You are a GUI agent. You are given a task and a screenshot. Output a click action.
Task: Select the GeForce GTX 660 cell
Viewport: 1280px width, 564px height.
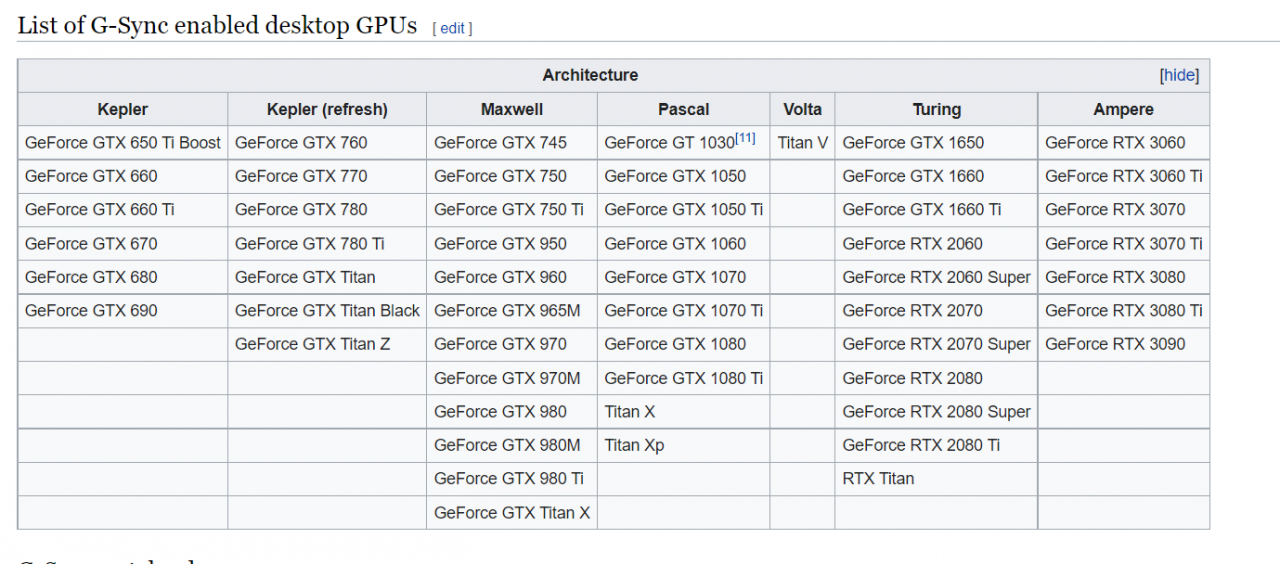123,176
